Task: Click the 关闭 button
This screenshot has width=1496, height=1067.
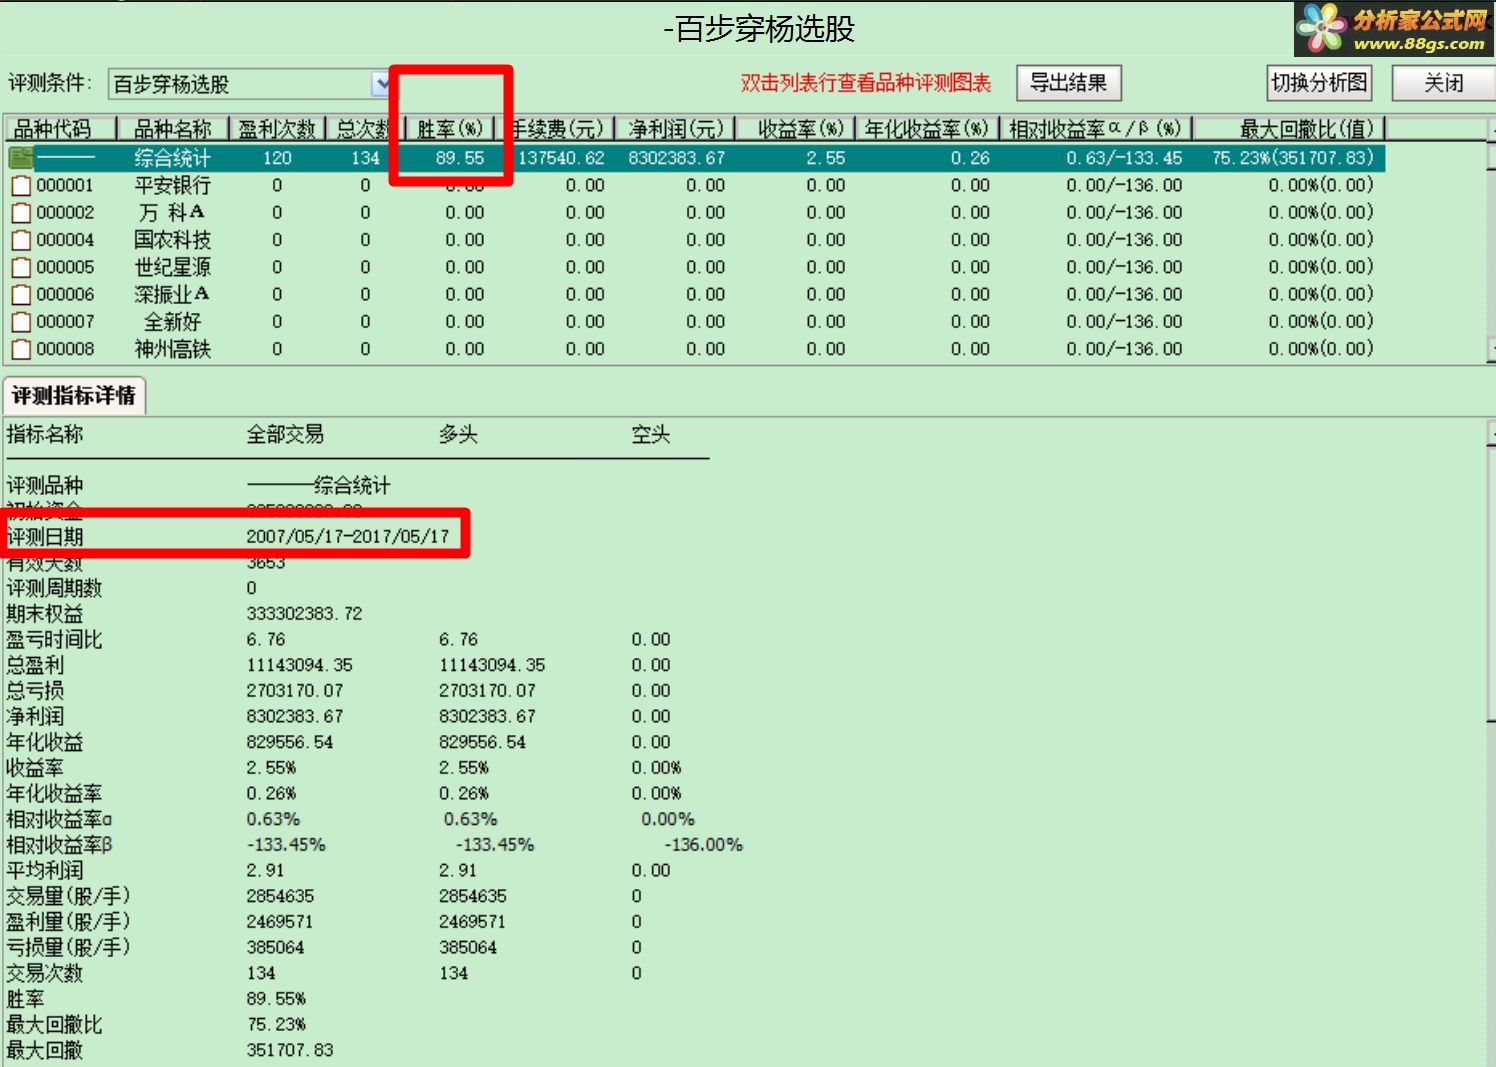Action: pos(1443,83)
